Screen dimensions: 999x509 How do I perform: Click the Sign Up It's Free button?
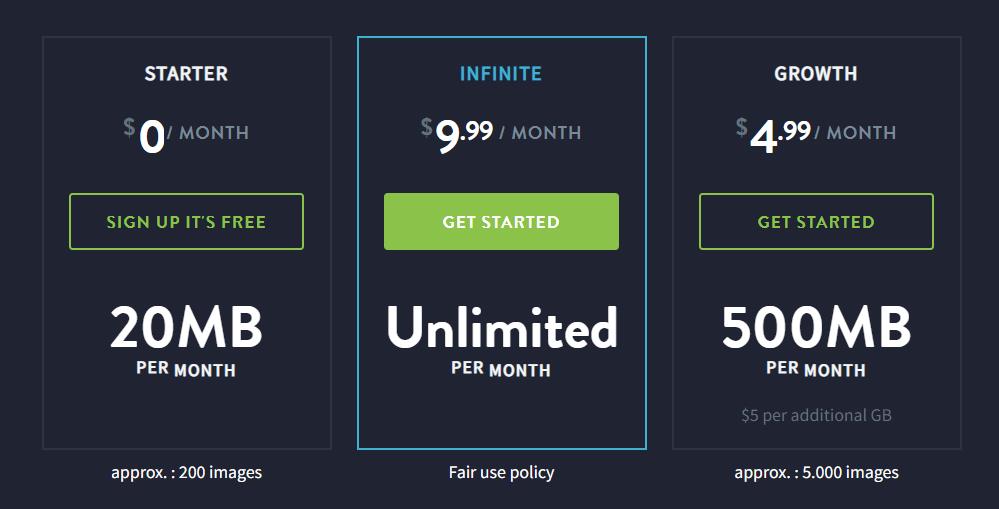[186, 222]
